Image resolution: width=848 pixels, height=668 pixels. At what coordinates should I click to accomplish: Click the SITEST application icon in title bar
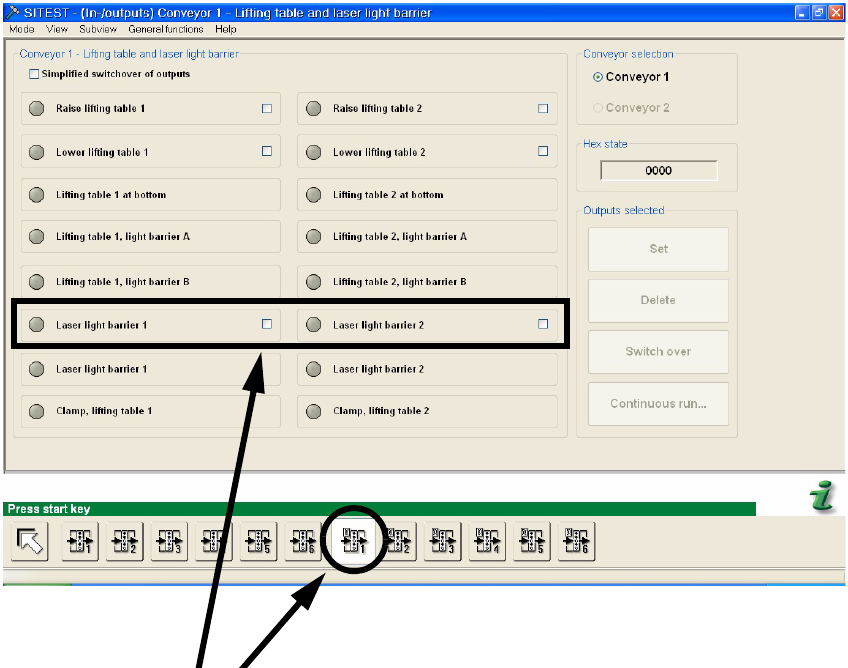tap(12, 12)
